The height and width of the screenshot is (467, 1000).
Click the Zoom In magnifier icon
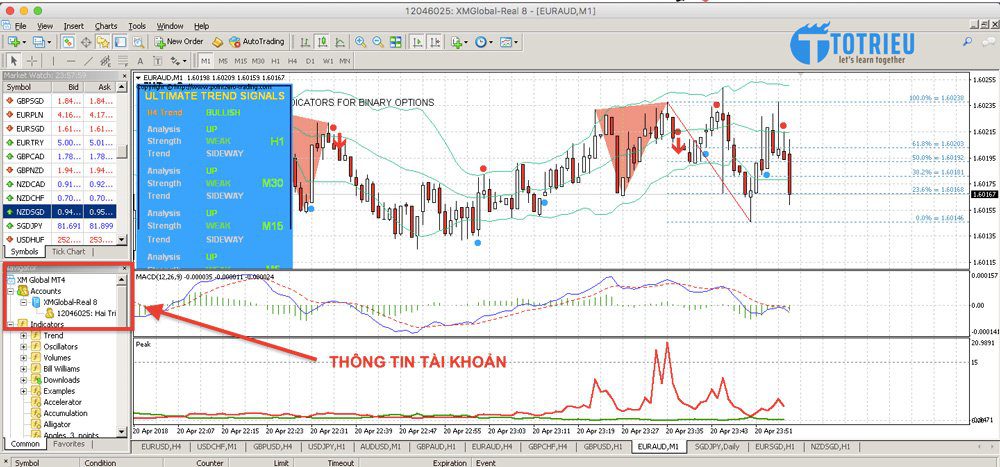[x=360, y=42]
